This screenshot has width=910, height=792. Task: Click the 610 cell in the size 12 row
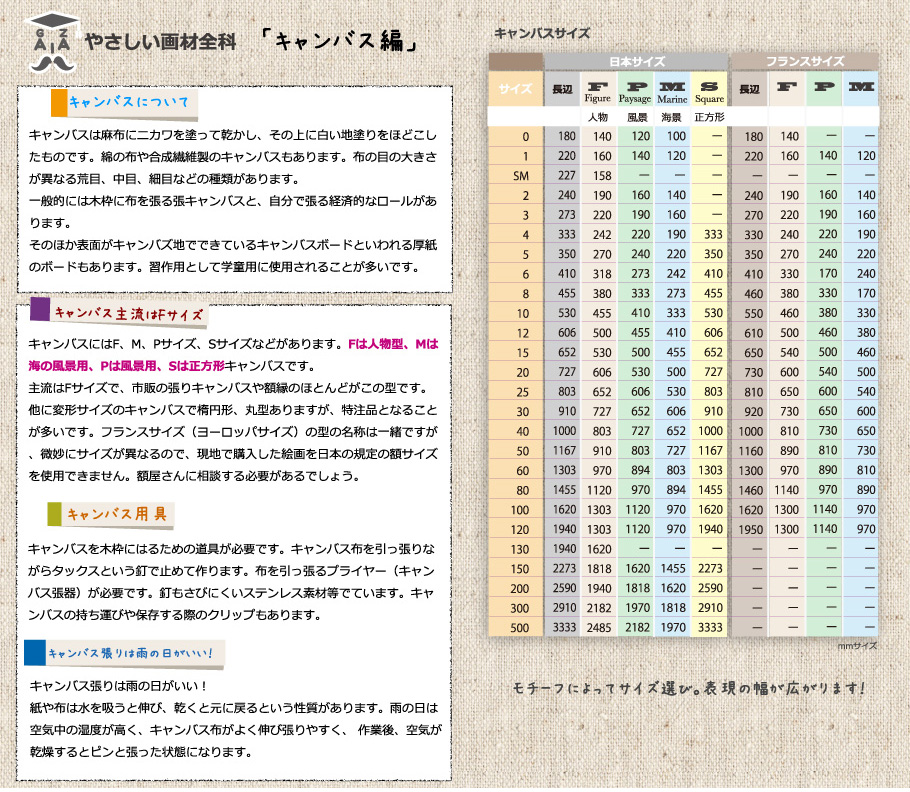click(x=753, y=333)
